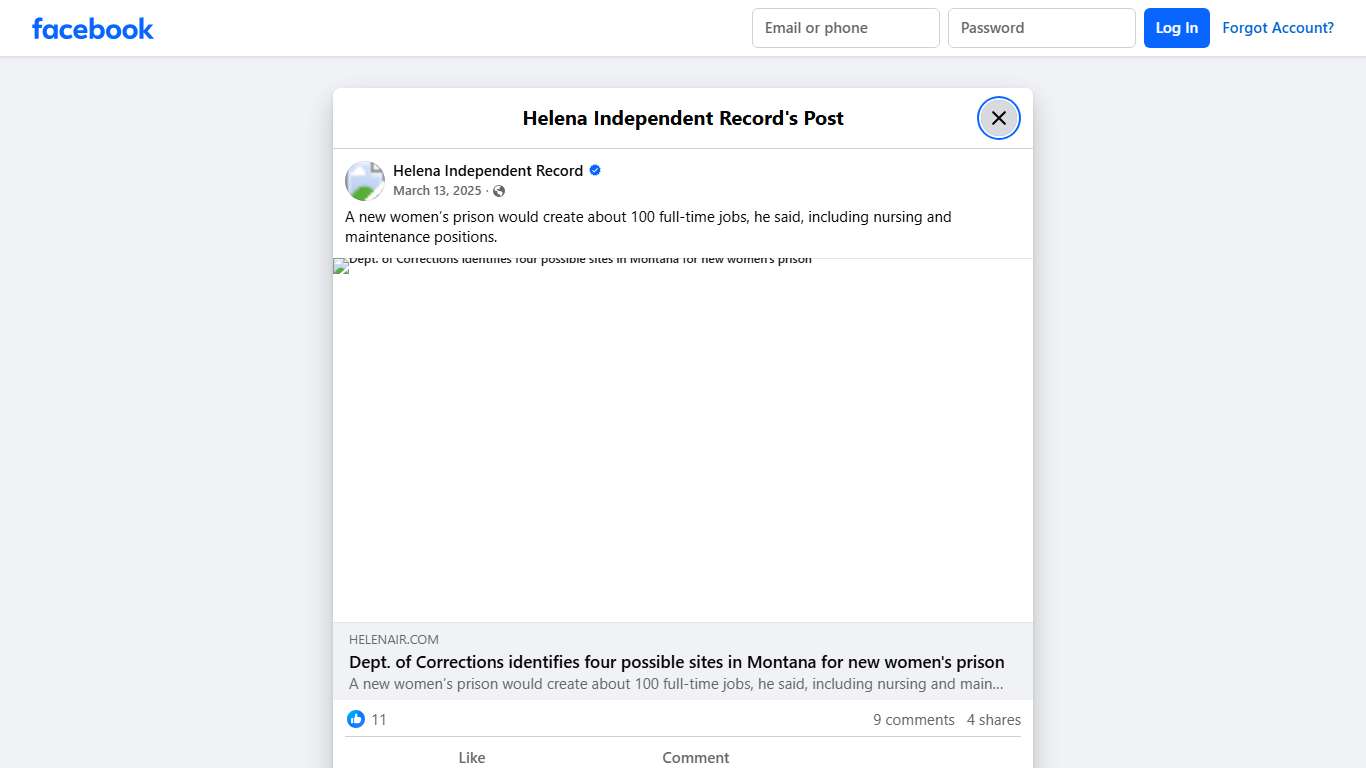1366x768 pixels.
Task: View the 11 reactions count
Action: coord(379,720)
